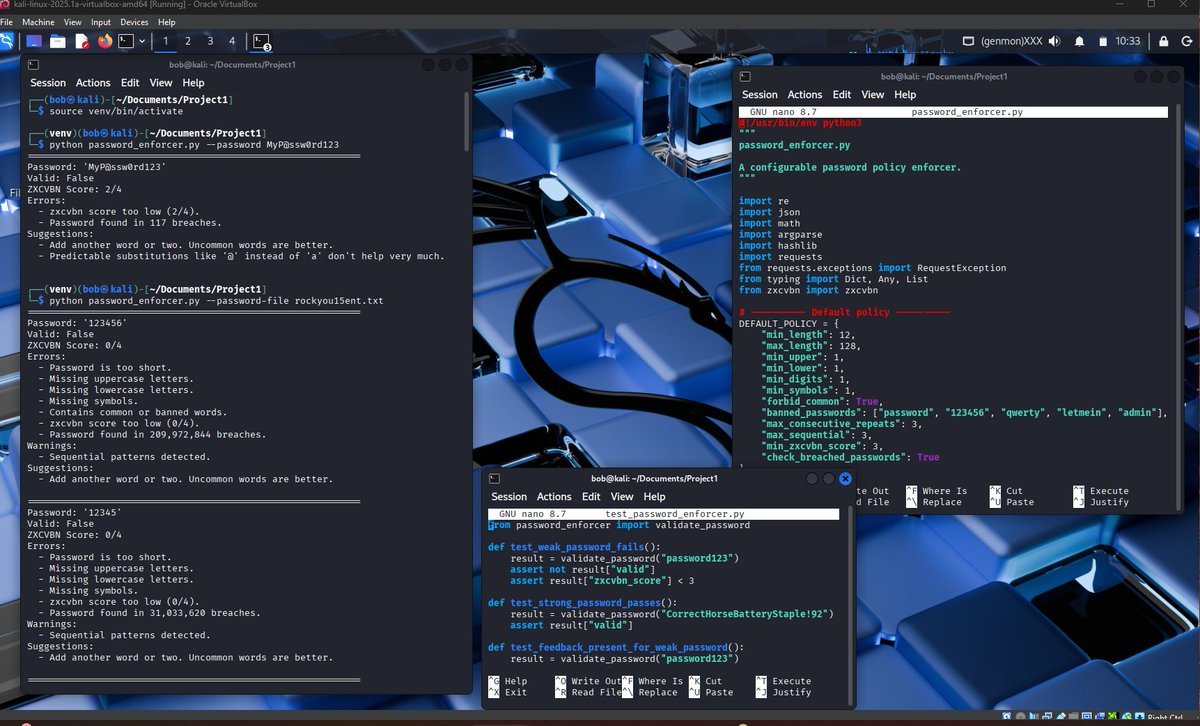Image resolution: width=1200 pixels, height=726 pixels.
Task: Click the "from zxcvbn import zxcvbn" line
Action: (808, 290)
